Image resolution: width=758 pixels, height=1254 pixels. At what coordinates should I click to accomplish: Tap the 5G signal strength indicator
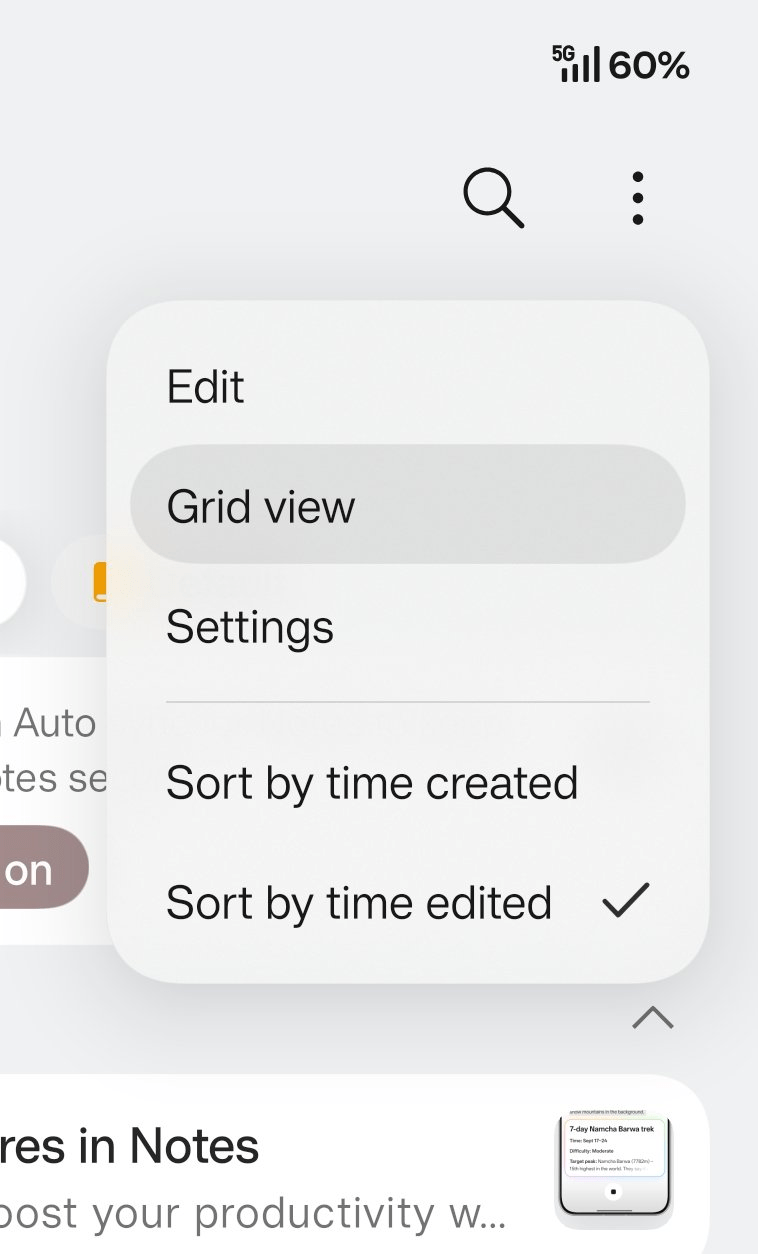coord(577,64)
